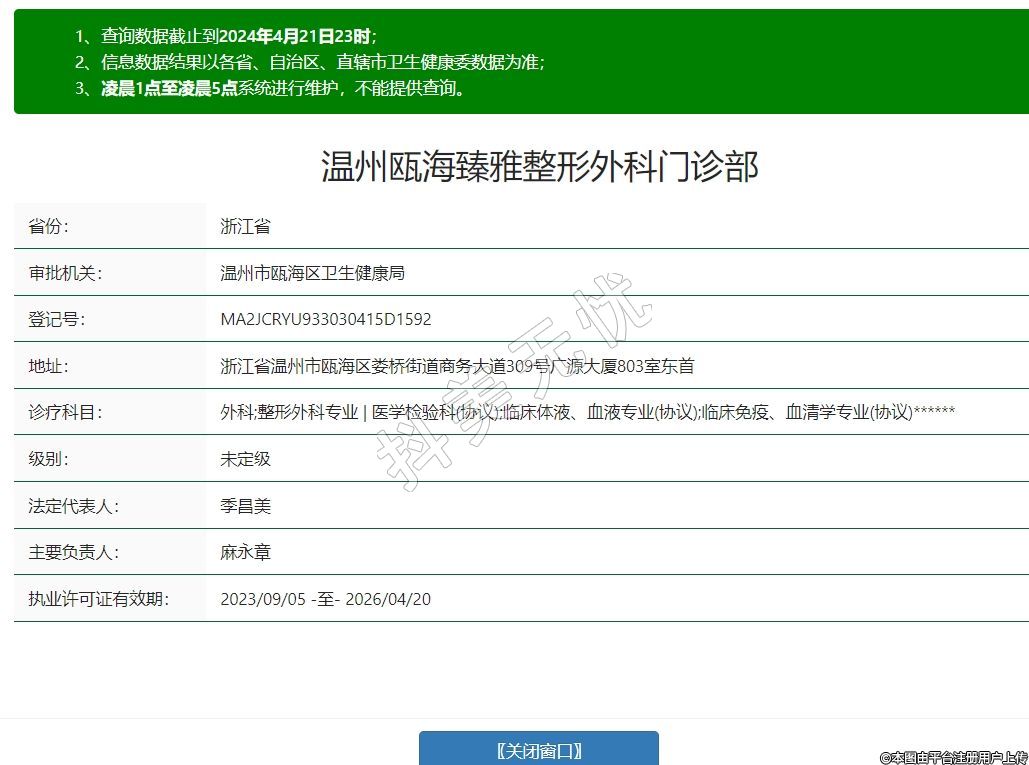Select the value 温州市瓯海区卫生健康局
This screenshot has height=765, width=1029.
[312, 273]
